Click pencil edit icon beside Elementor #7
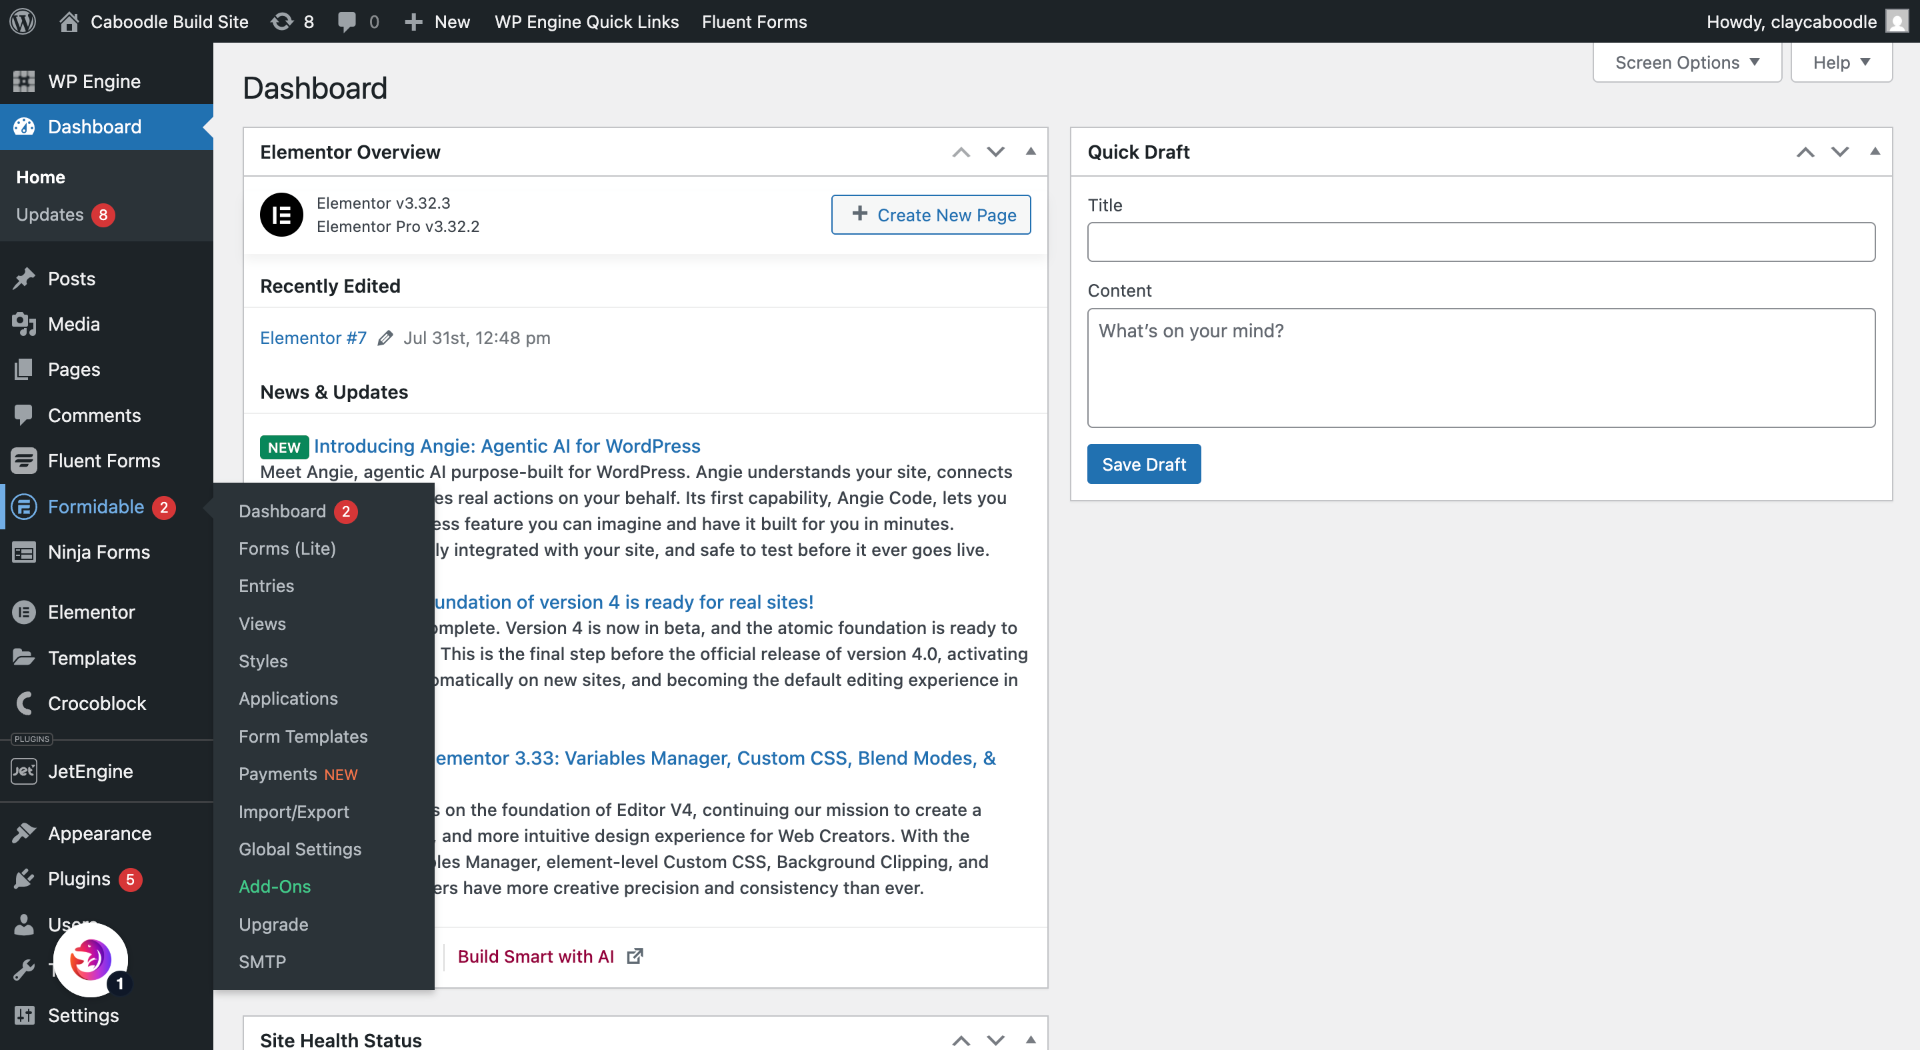Screen dimensions: 1920x1050 pos(385,338)
